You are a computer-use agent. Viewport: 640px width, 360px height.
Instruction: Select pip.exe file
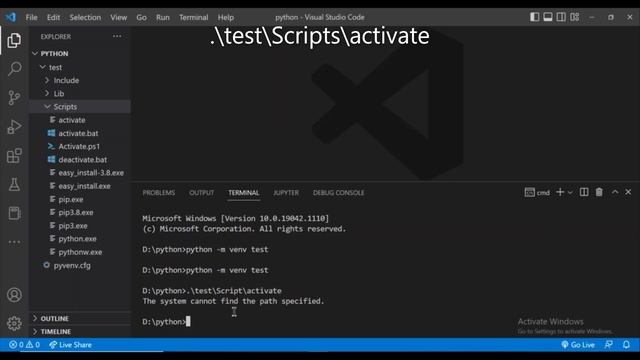pyautogui.click(x=80, y=199)
